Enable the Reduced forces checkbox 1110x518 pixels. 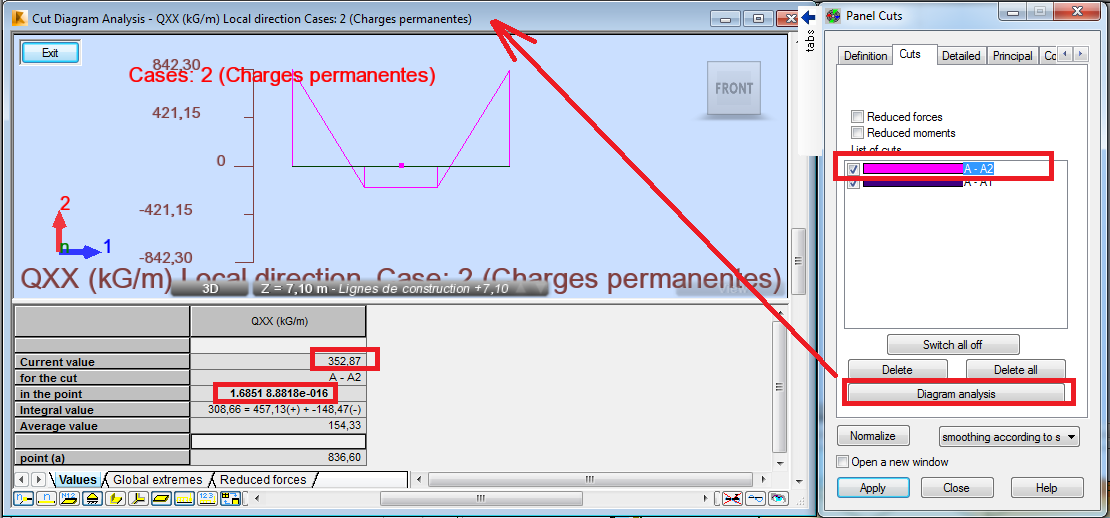pos(857,117)
